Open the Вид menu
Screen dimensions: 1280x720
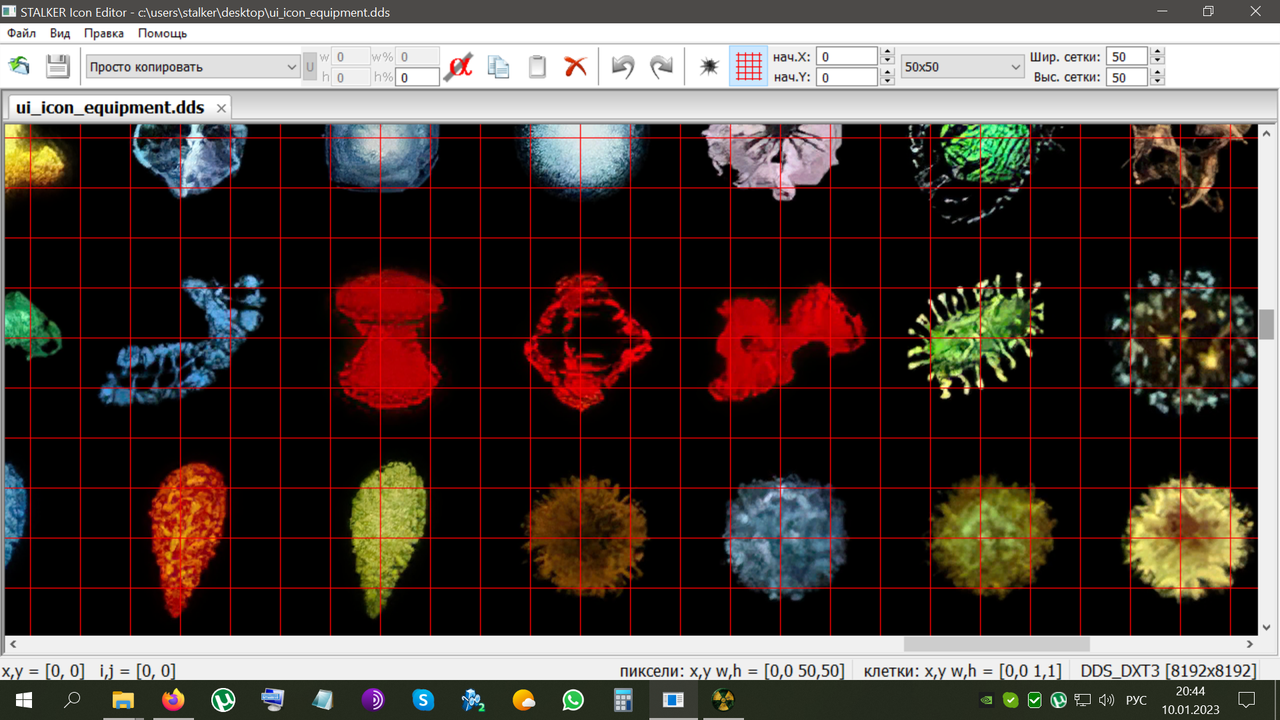tap(60, 33)
